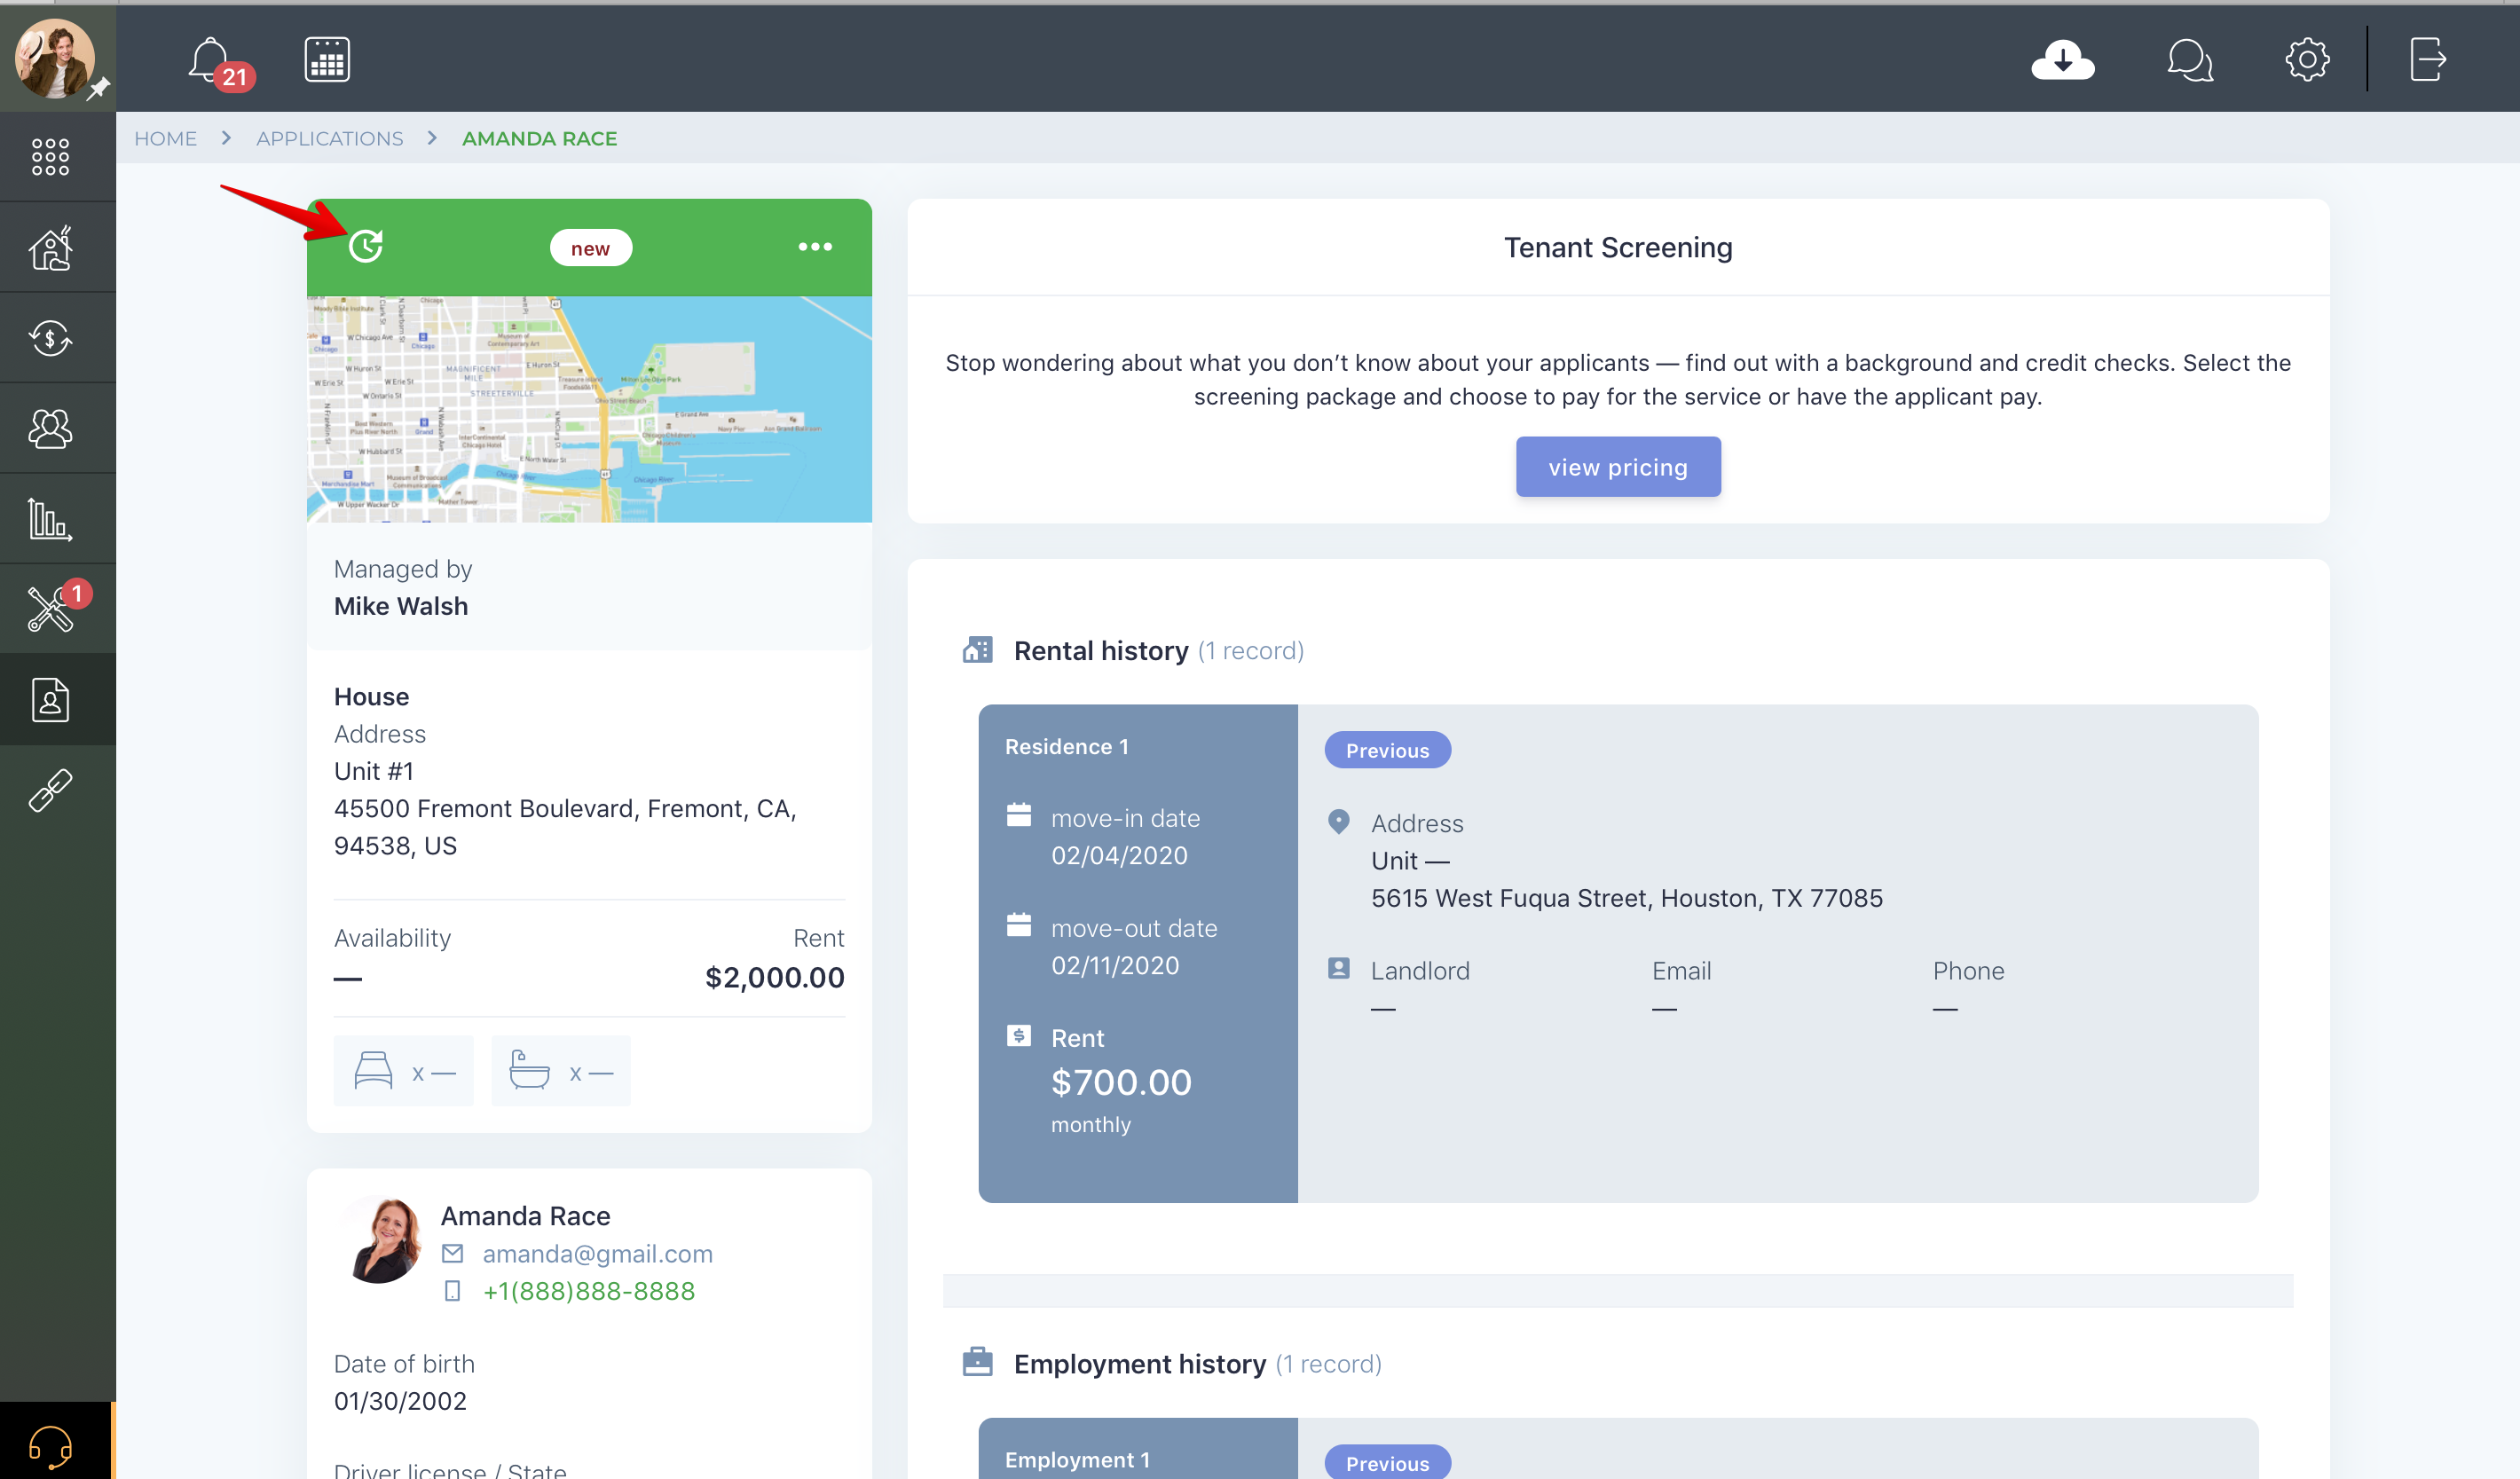This screenshot has height=1479, width=2520.
Task: Click the Amanda Race name text
Action: coord(525,1216)
